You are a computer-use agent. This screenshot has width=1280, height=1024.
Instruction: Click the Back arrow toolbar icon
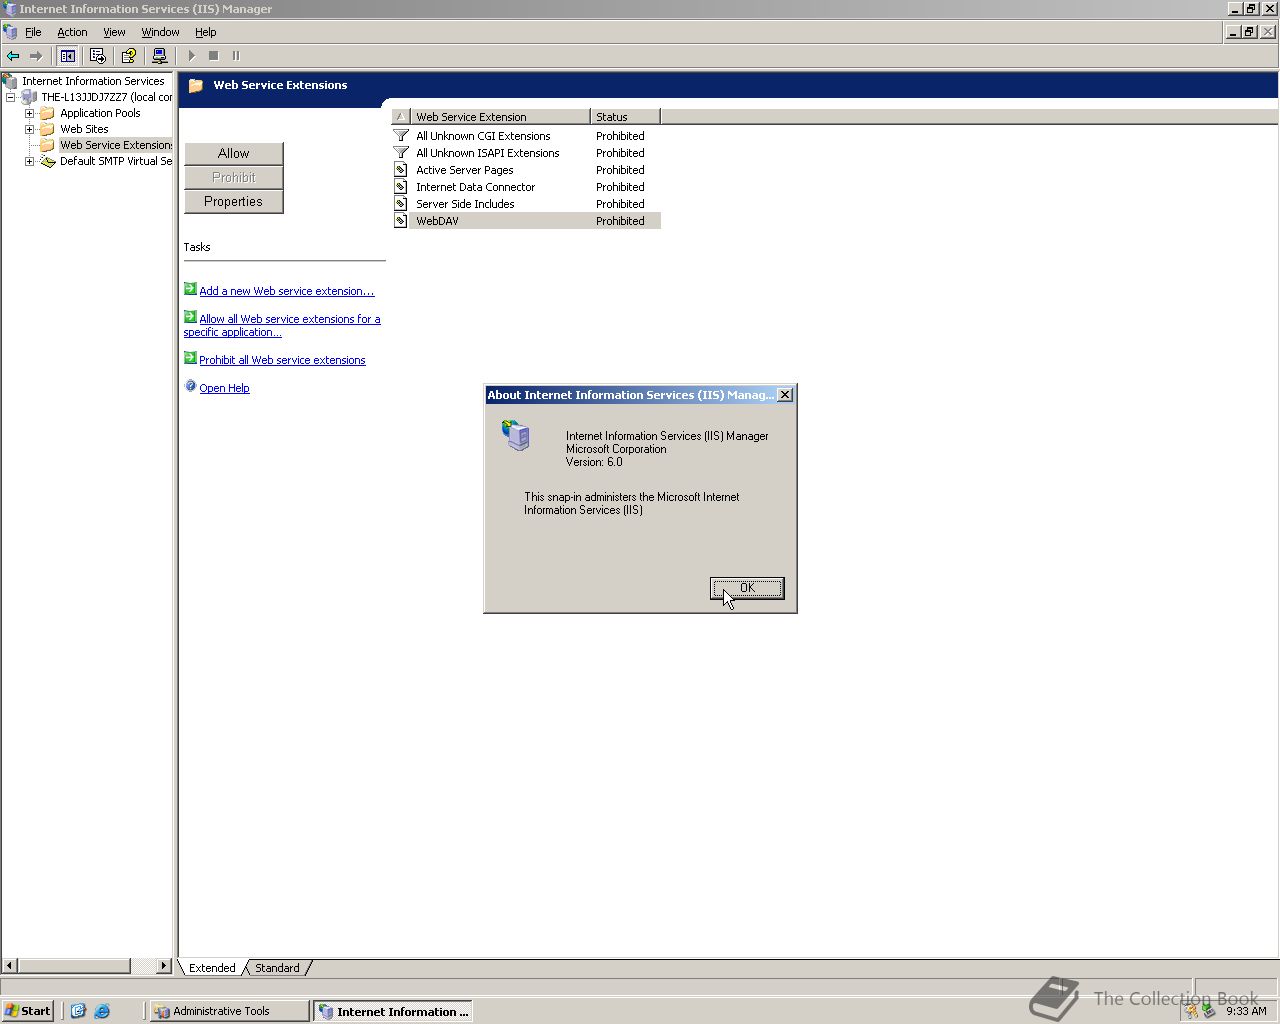pos(13,56)
